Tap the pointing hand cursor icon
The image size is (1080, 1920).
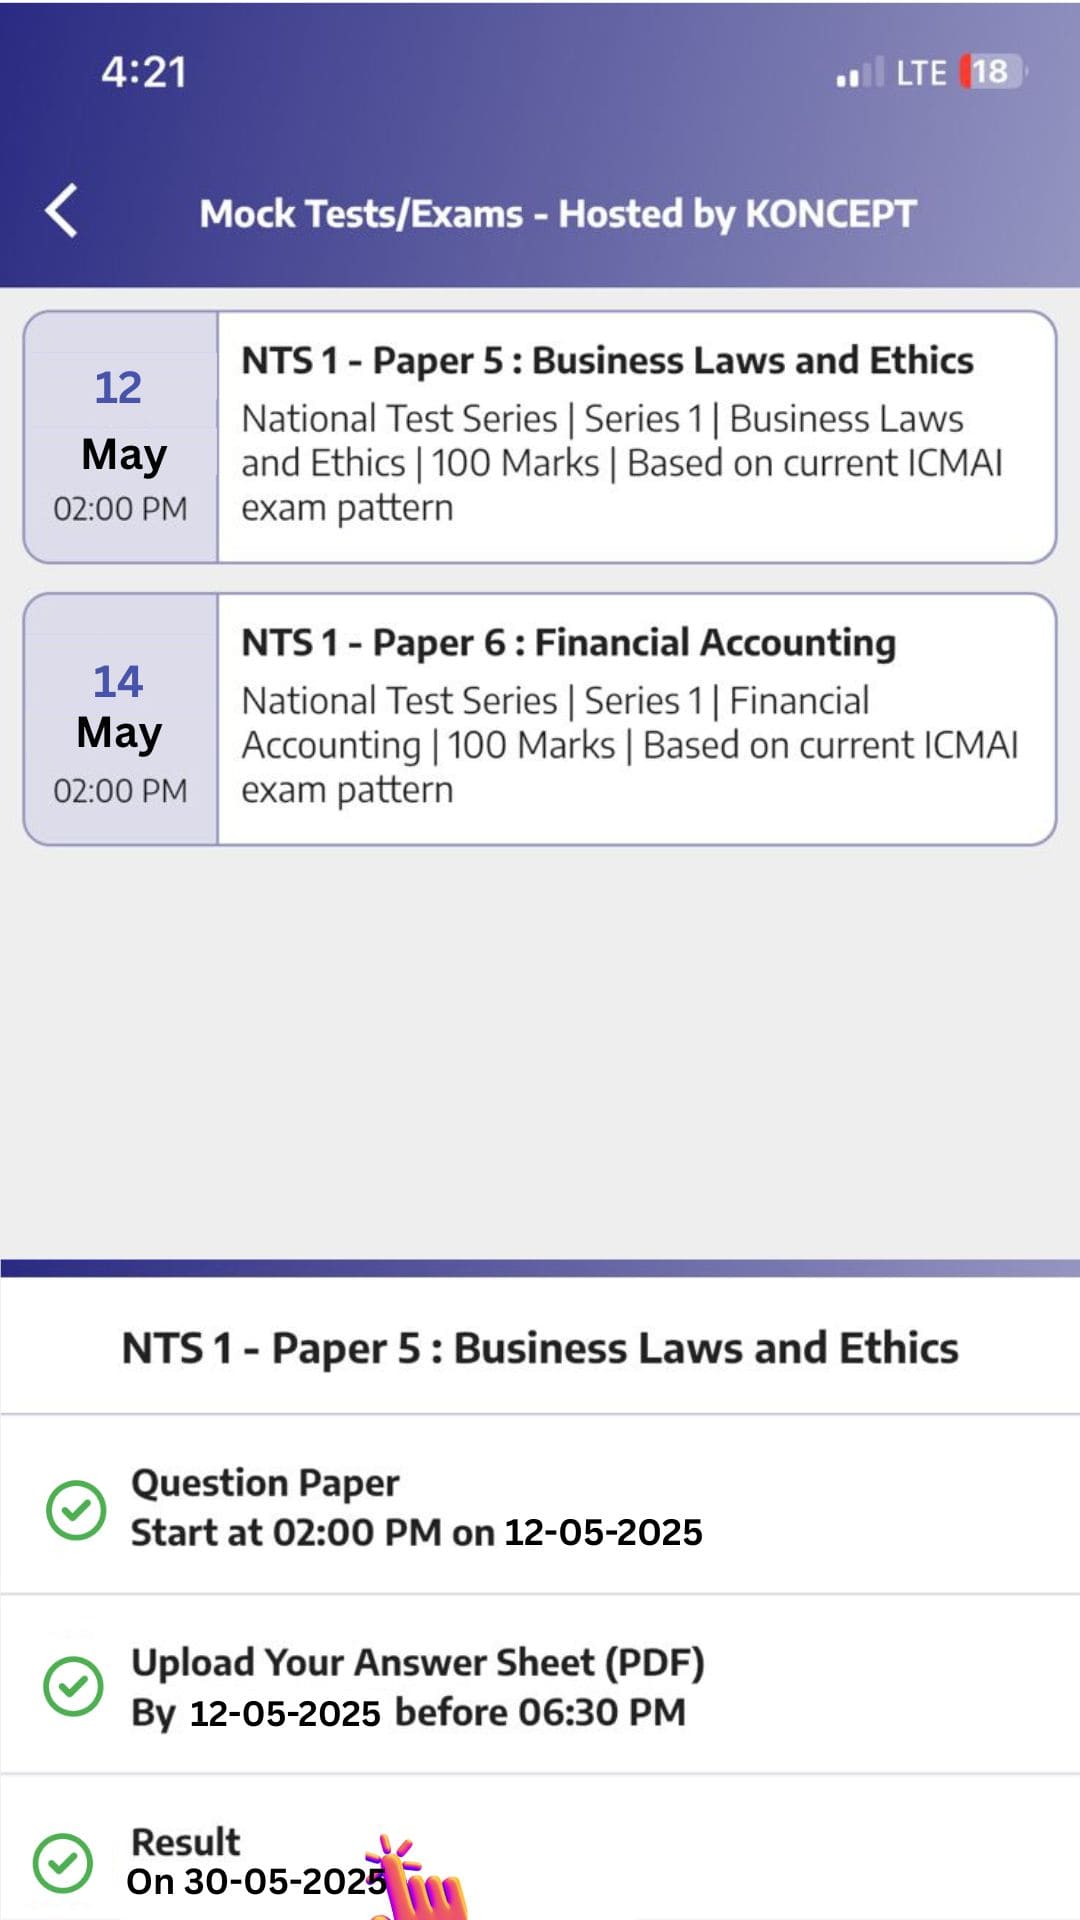point(420,1882)
